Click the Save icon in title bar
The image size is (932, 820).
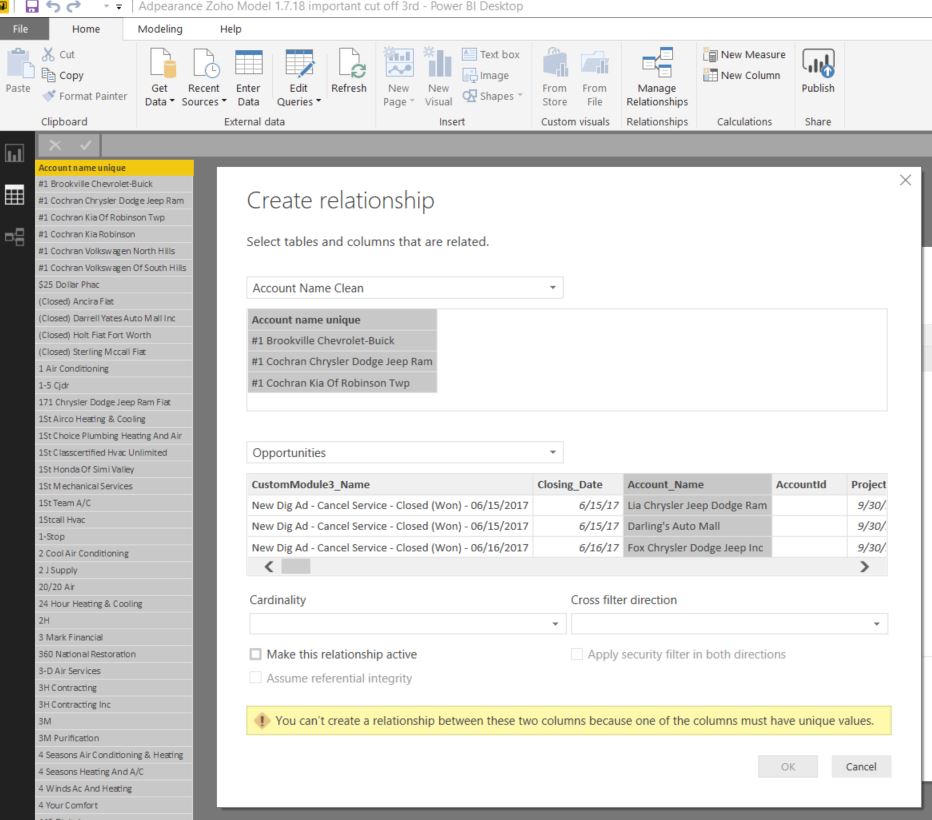31,7
